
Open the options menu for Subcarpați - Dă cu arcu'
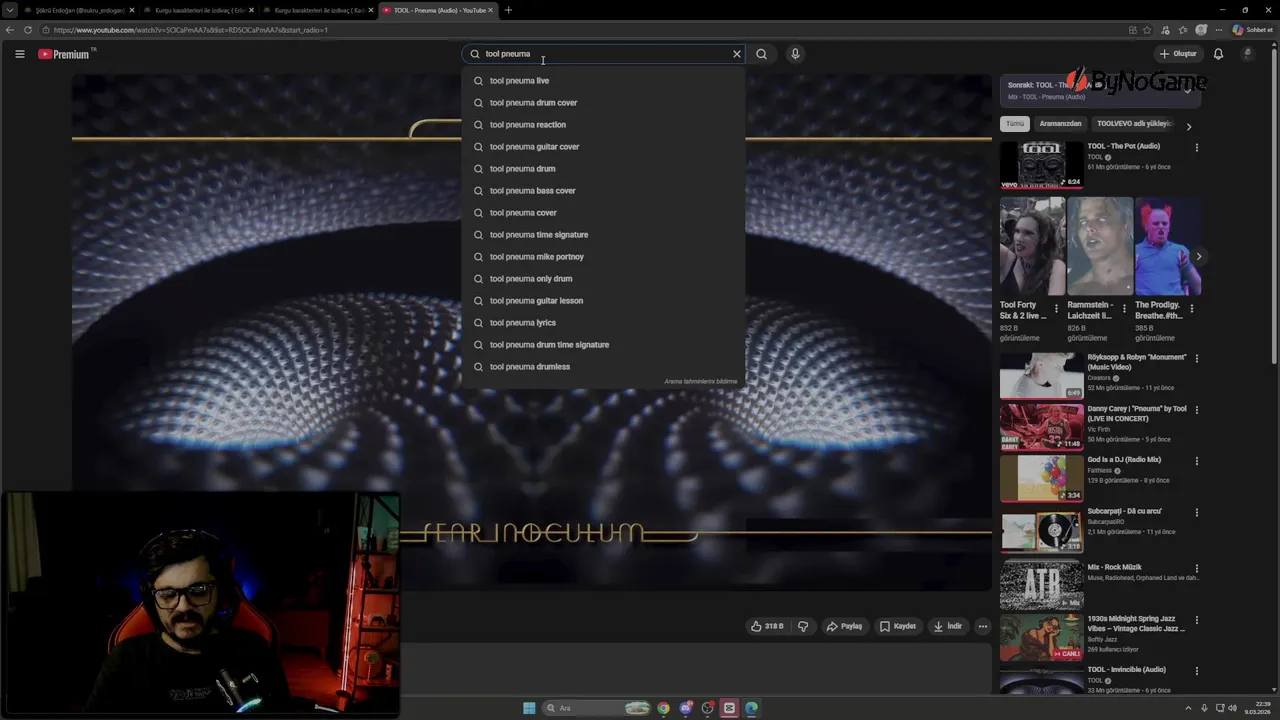point(1196,513)
